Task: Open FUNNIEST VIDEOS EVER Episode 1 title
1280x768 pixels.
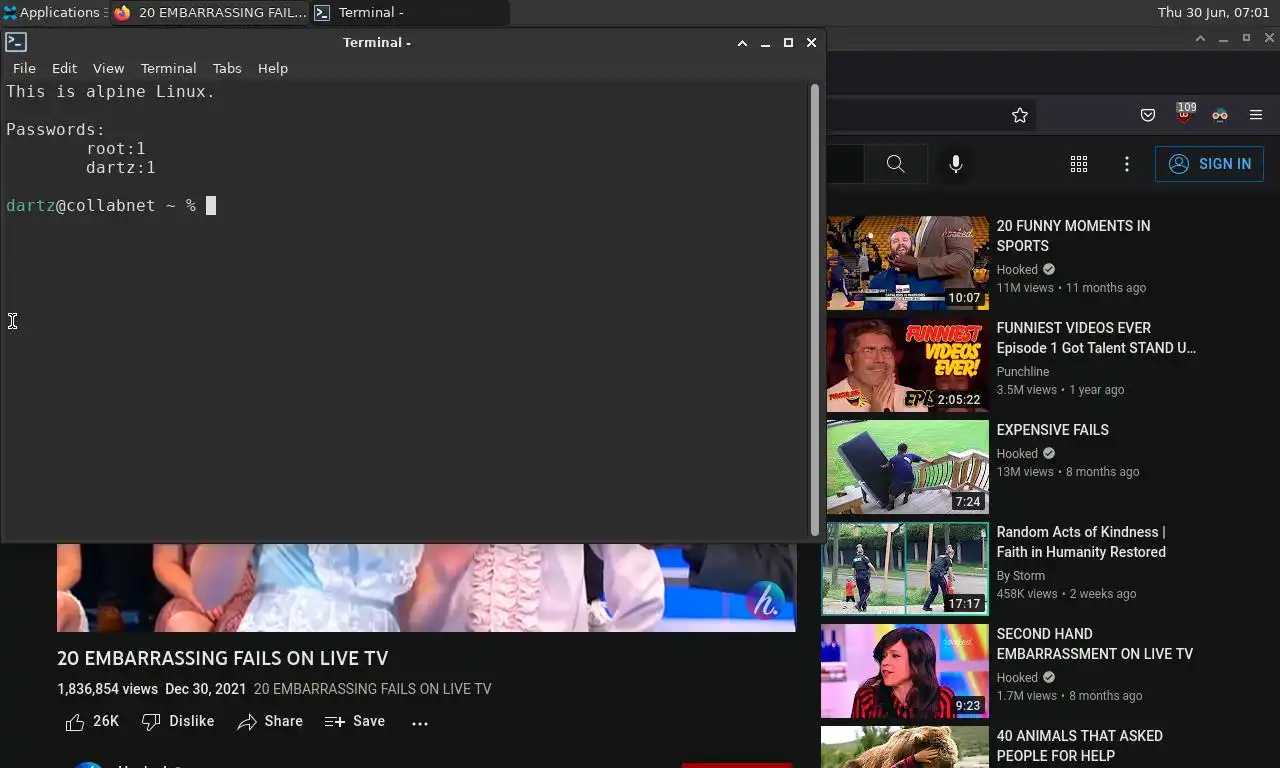Action: click(1096, 338)
